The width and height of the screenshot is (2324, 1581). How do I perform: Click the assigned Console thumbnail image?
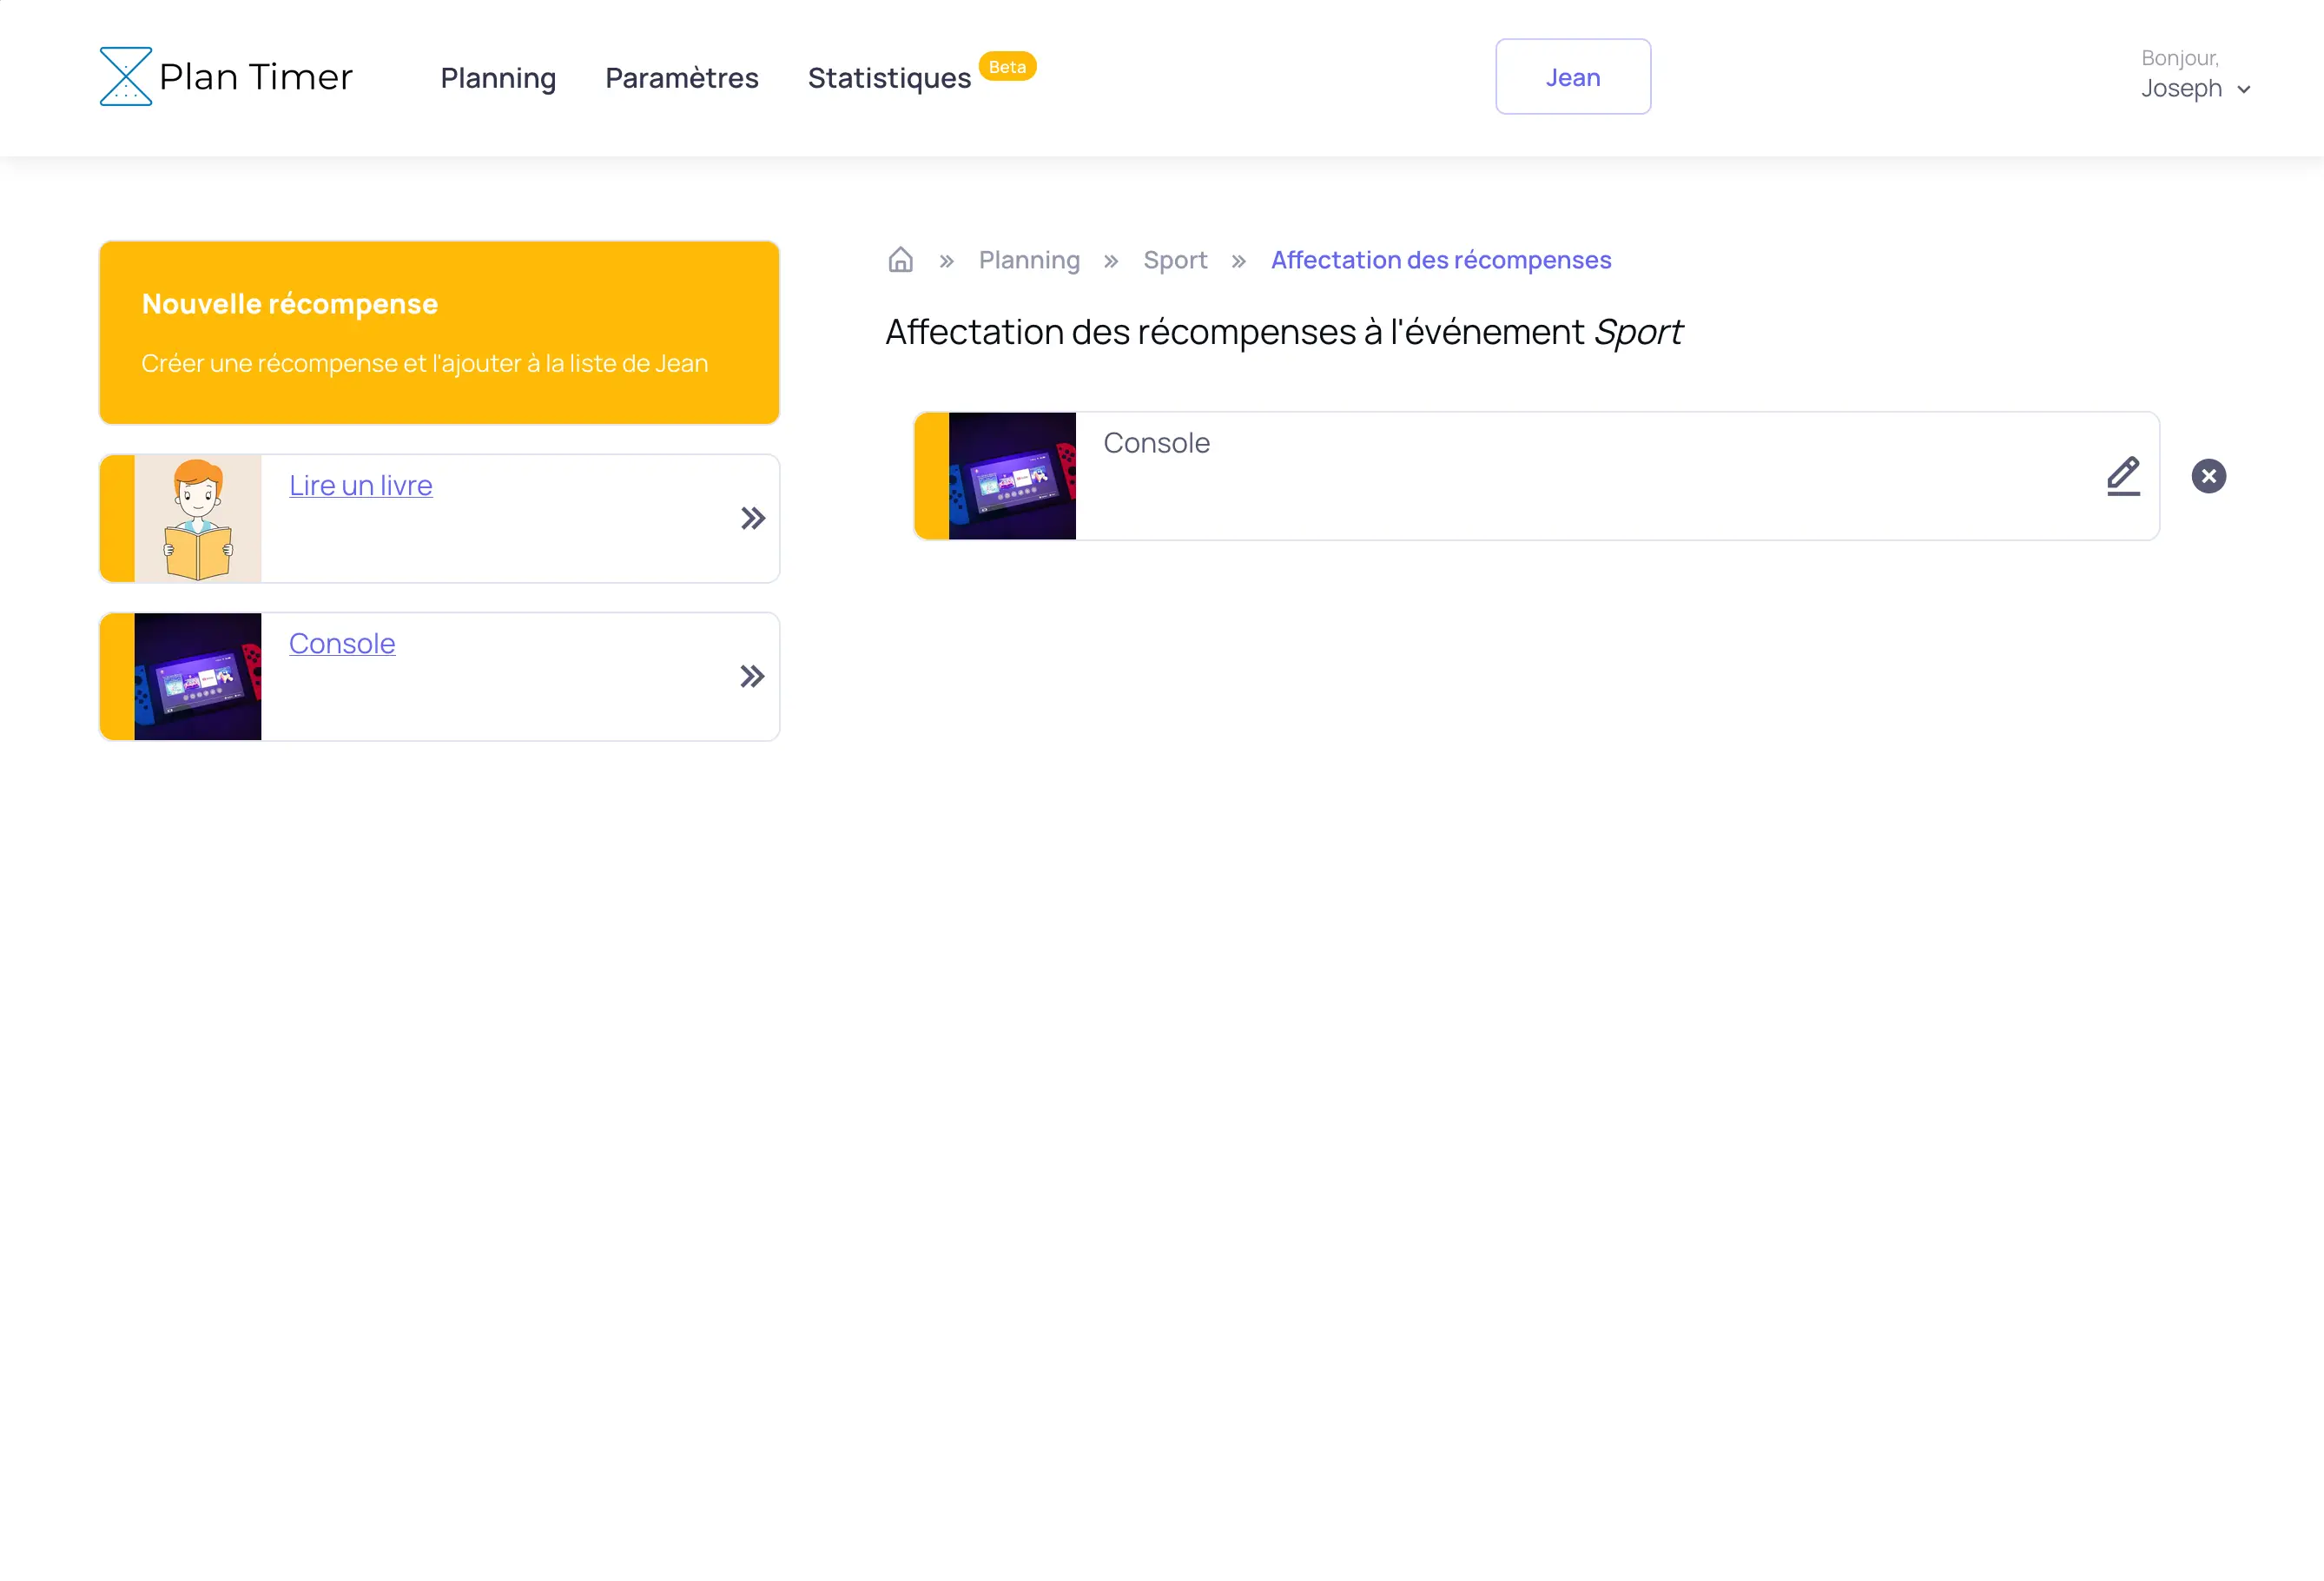coord(1011,476)
